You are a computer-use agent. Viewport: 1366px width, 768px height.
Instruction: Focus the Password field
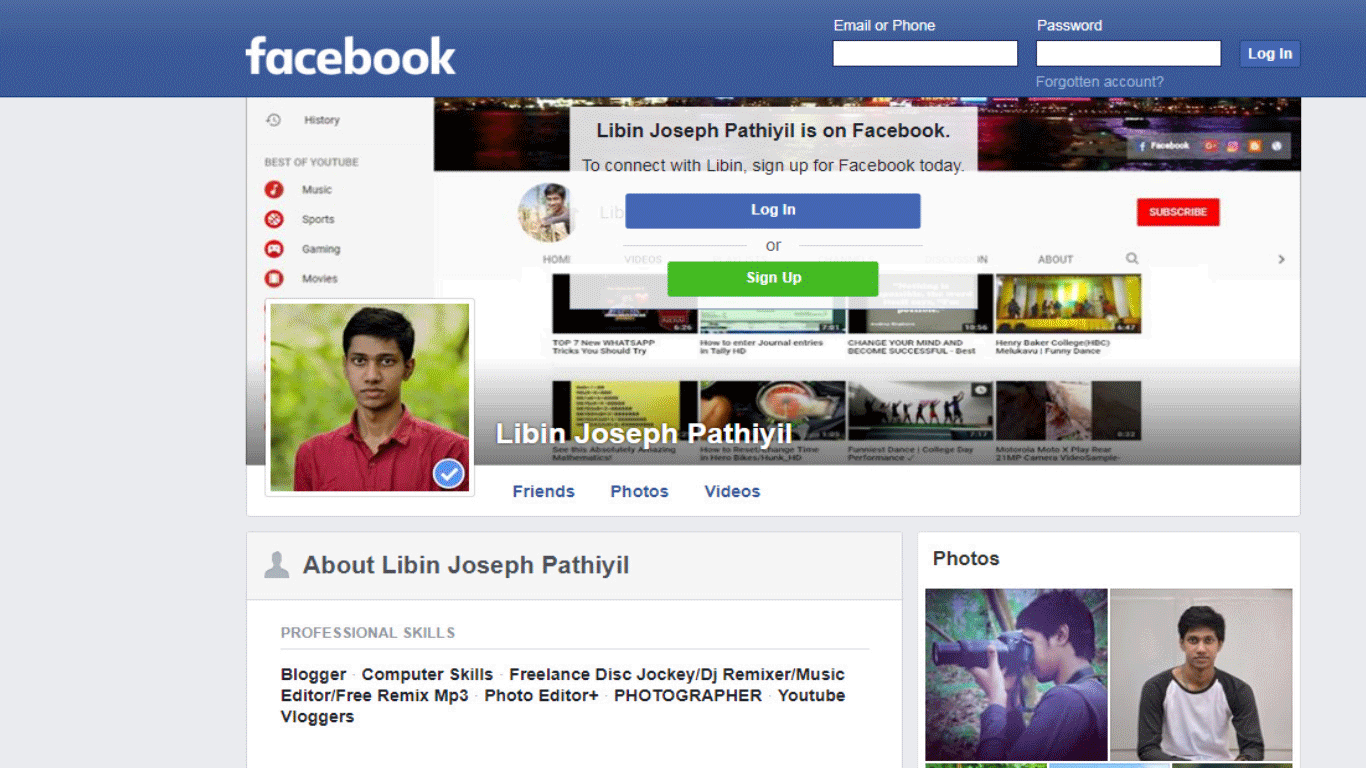click(x=1128, y=53)
